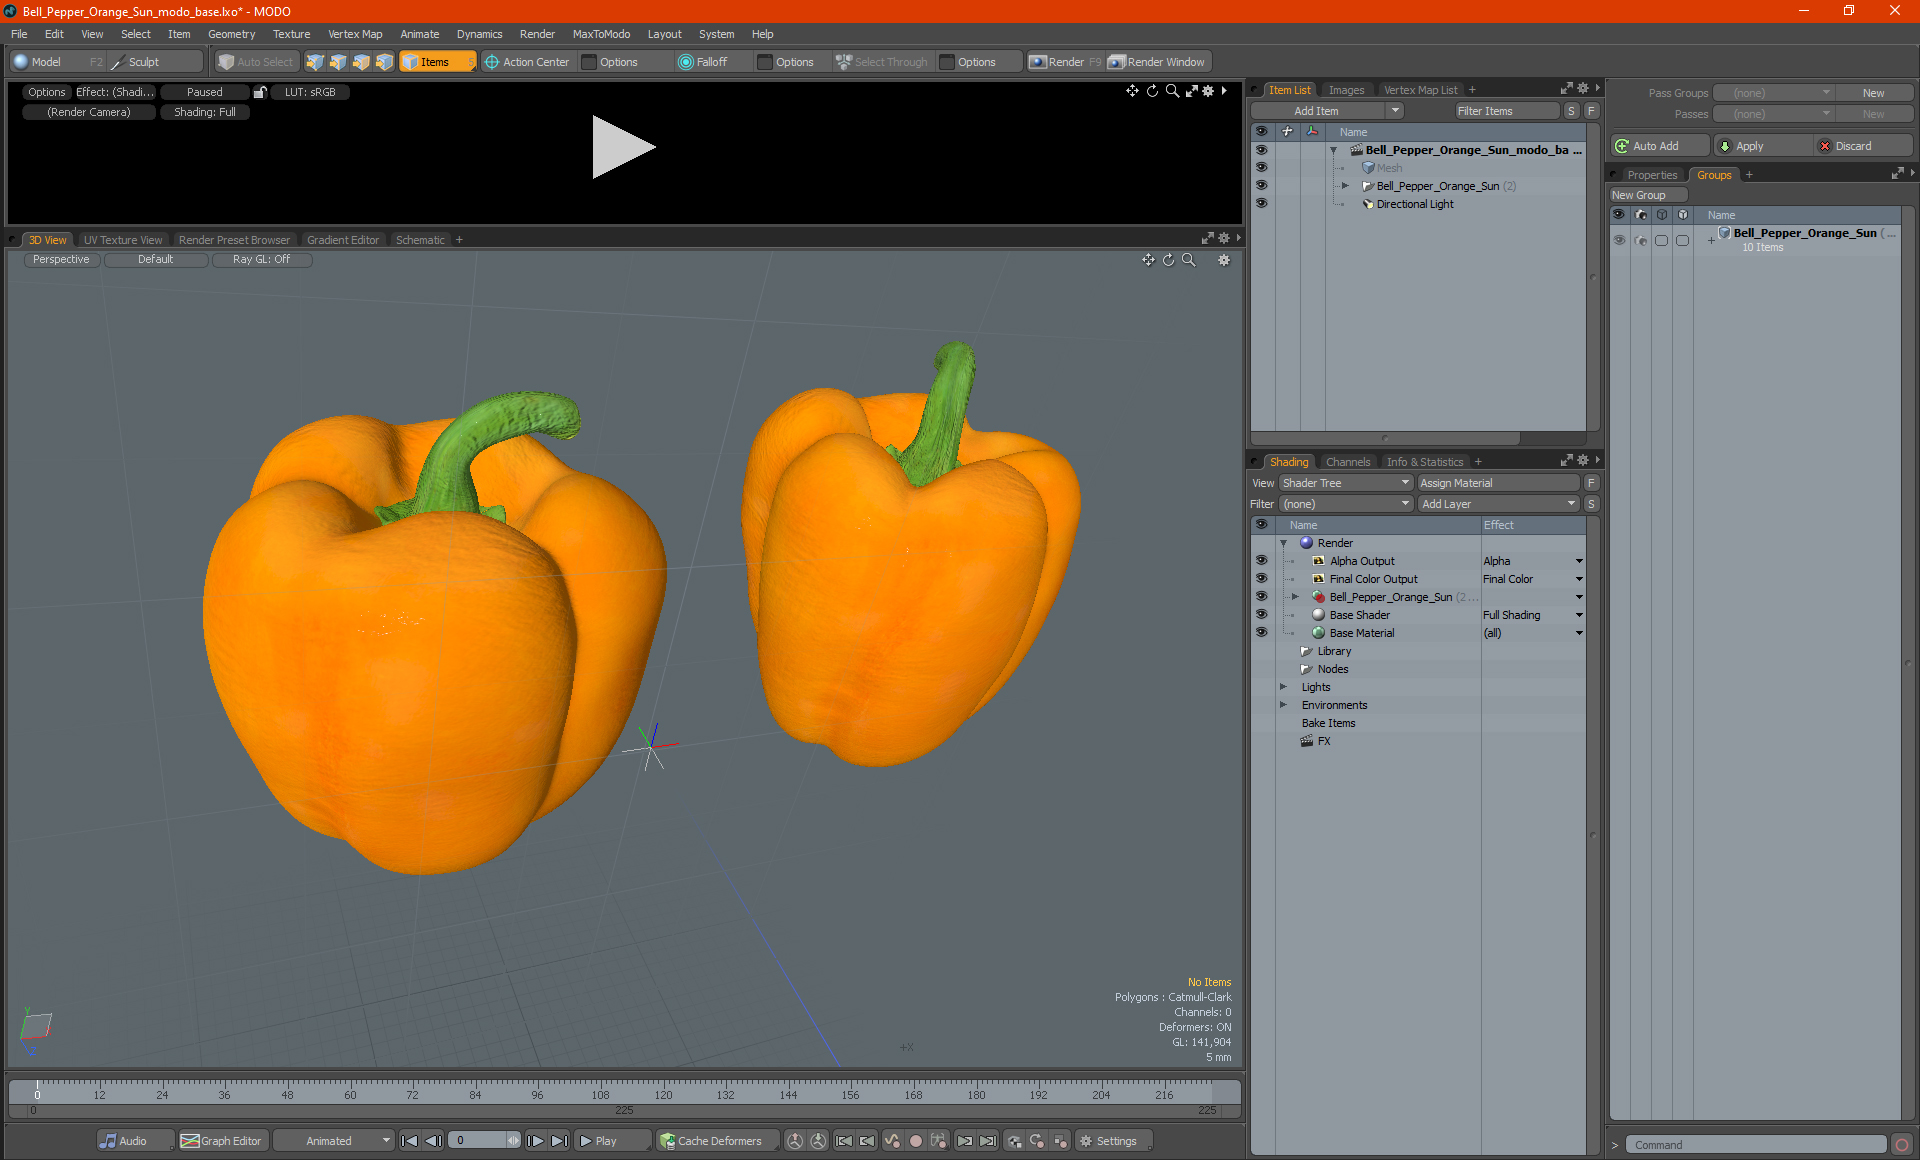Viewport: 1920px width, 1160px height.
Task: Switch to Properties tab
Action: [1652, 175]
